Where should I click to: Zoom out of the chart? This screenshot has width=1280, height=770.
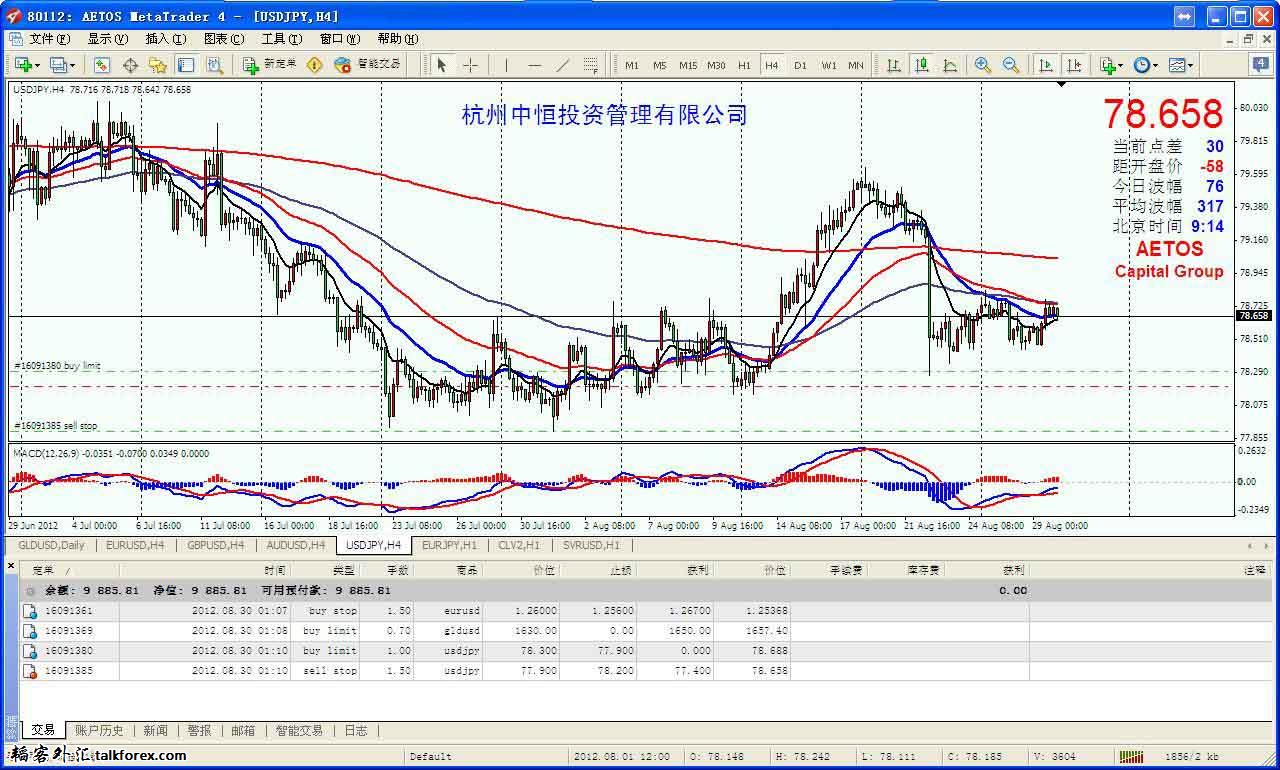click(x=1011, y=65)
